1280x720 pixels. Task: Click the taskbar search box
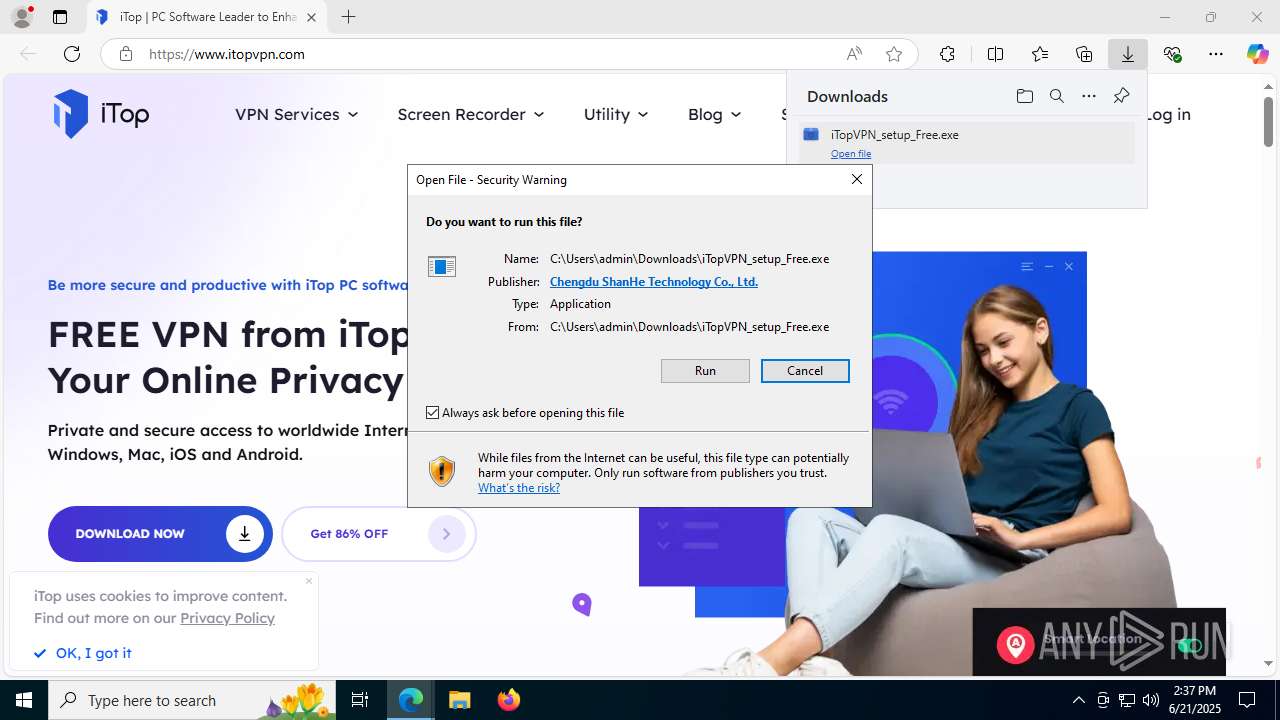pyautogui.click(x=192, y=700)
